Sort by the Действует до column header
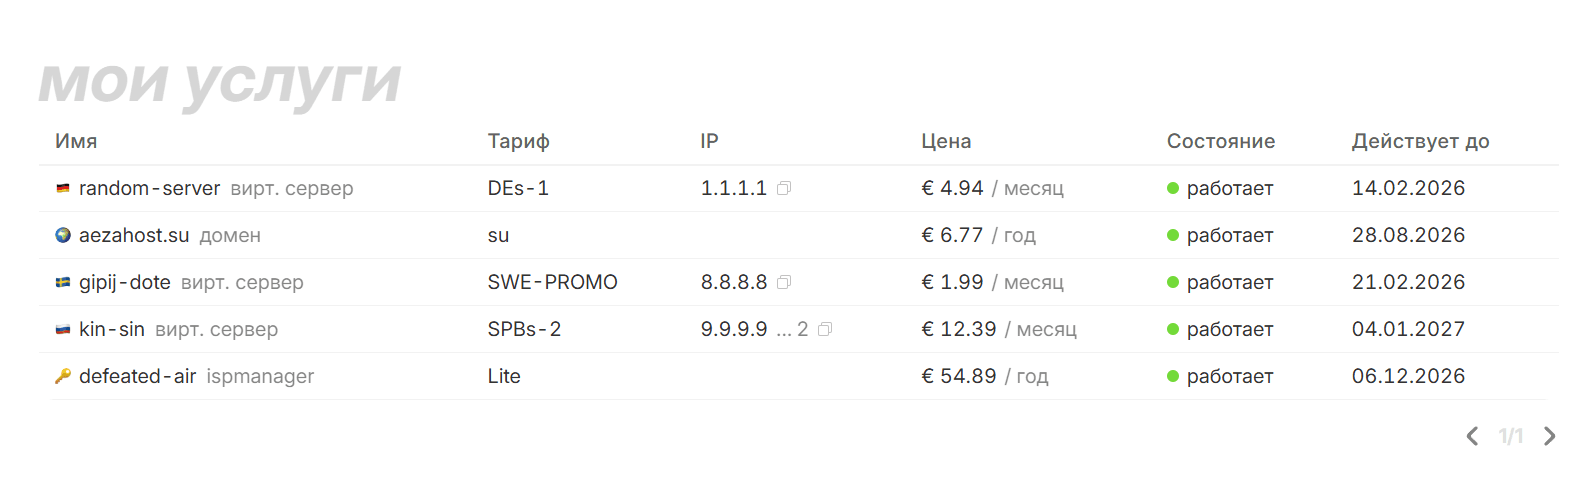 [1420, 141]
